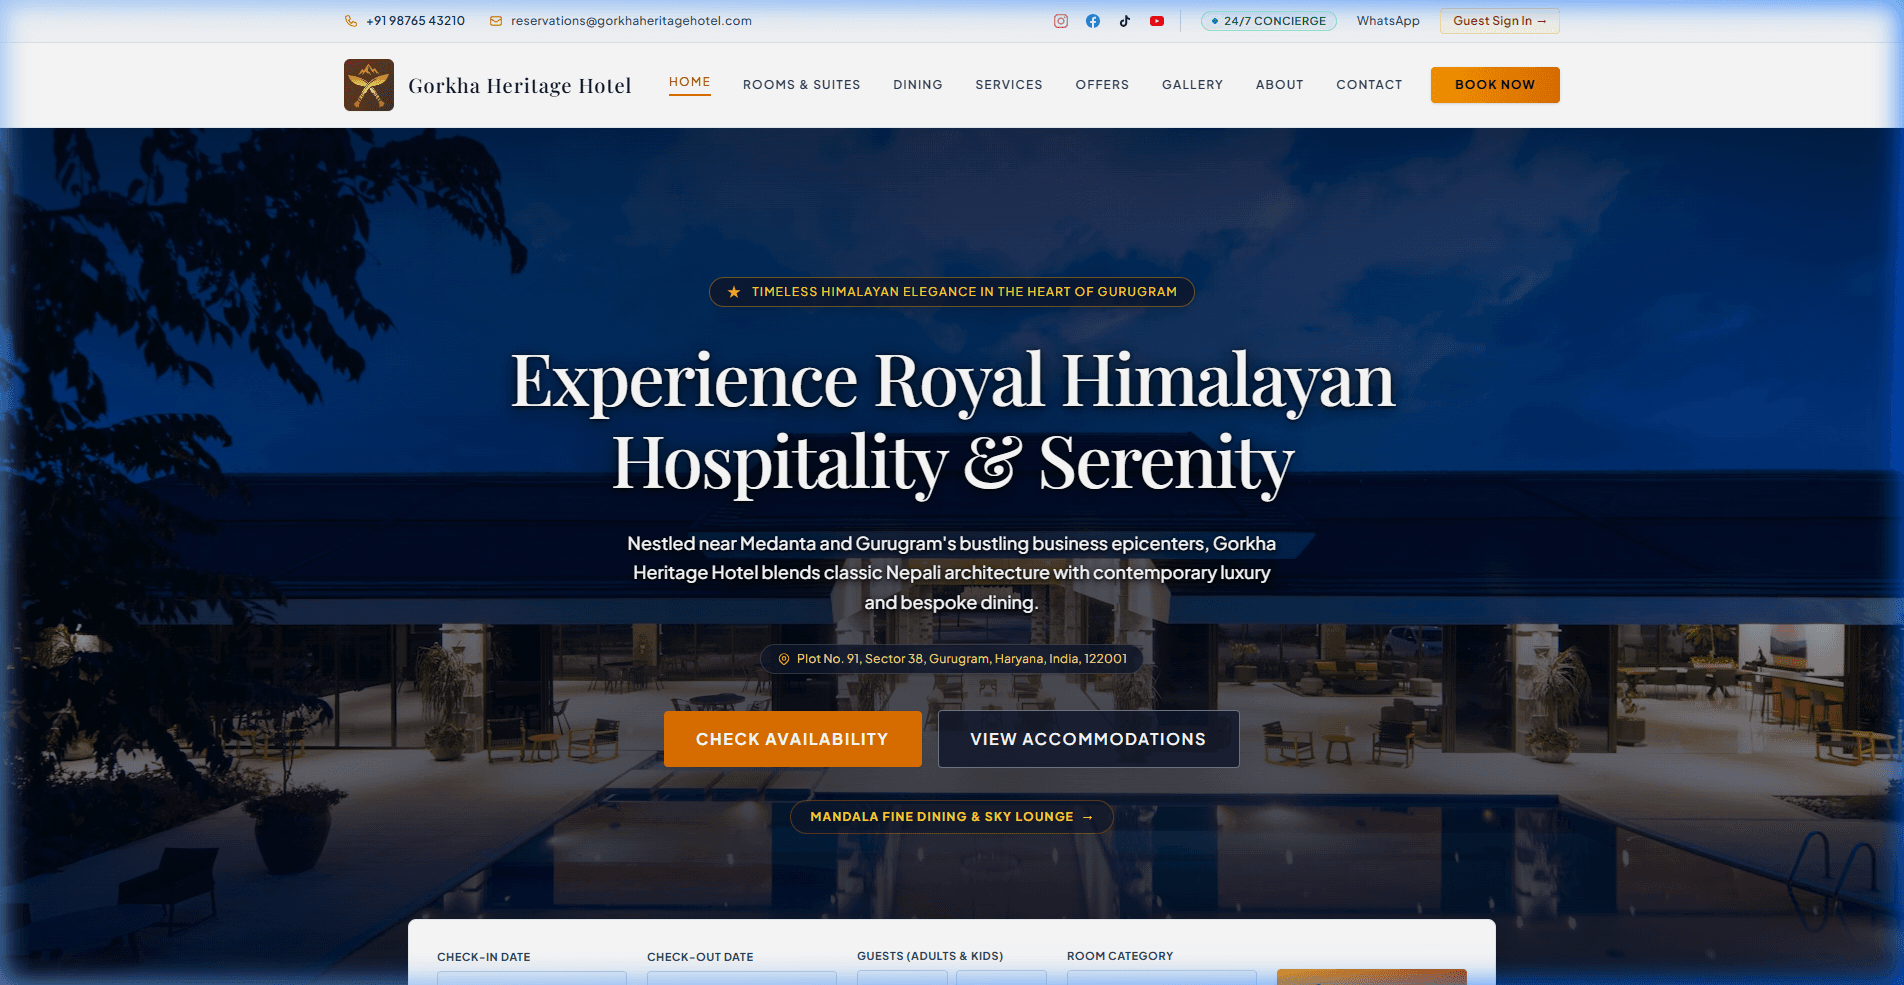Open the TikTok social icon
The height and width of the screenshot is (985, 1904).
[x=1125, y=21]
